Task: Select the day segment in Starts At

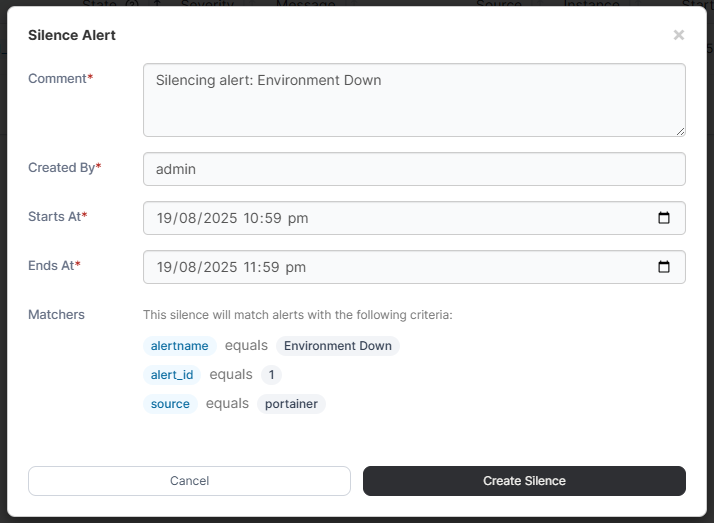Action: pyautogui.click(x=165, y=218)
